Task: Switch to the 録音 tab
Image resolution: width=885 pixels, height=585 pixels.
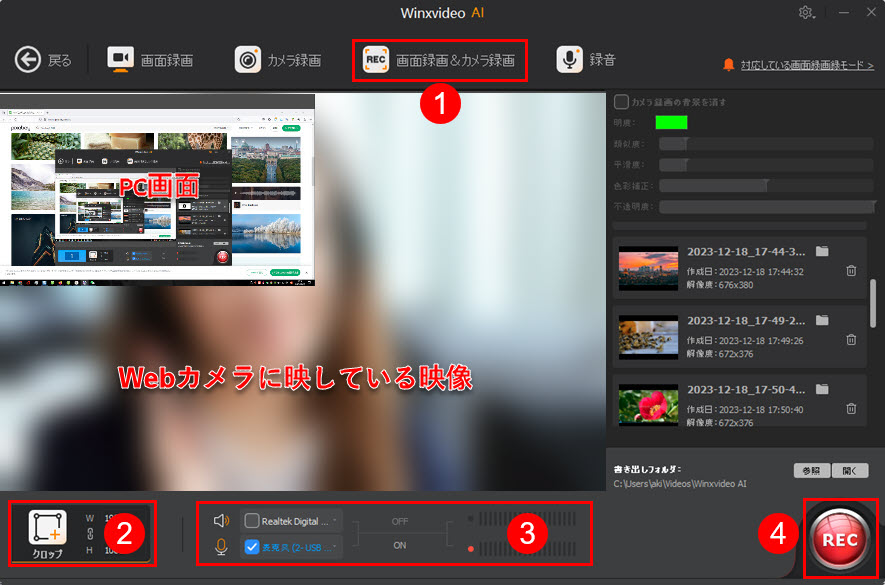Action: click(x=585, y=60)
